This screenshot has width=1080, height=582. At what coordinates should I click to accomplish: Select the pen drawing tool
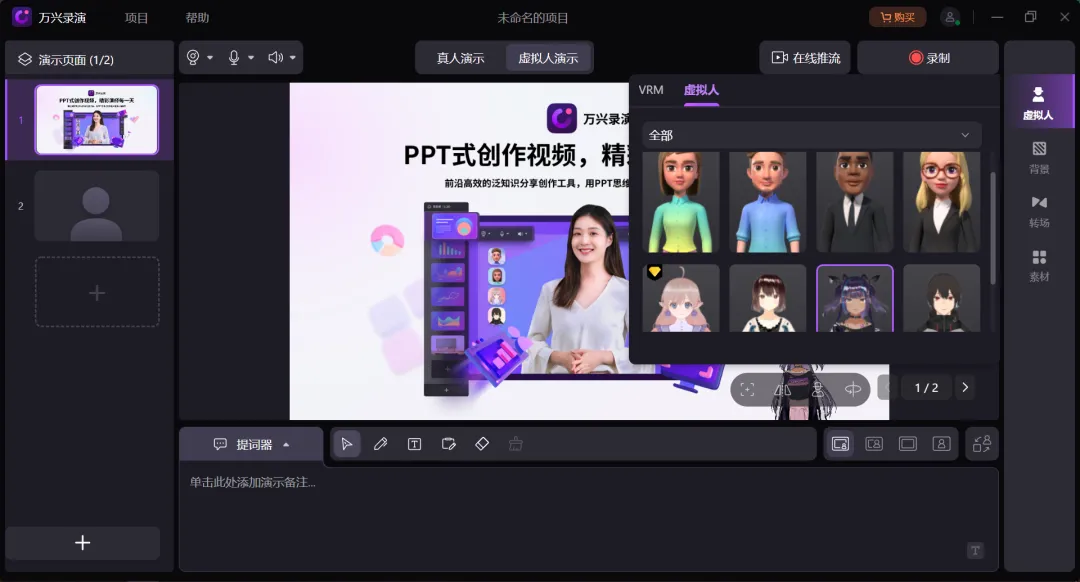point(380,444)
